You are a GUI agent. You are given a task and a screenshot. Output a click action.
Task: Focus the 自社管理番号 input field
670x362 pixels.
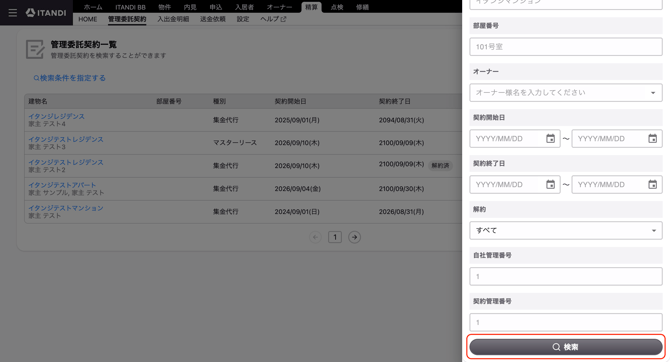(x=566, y=277)
